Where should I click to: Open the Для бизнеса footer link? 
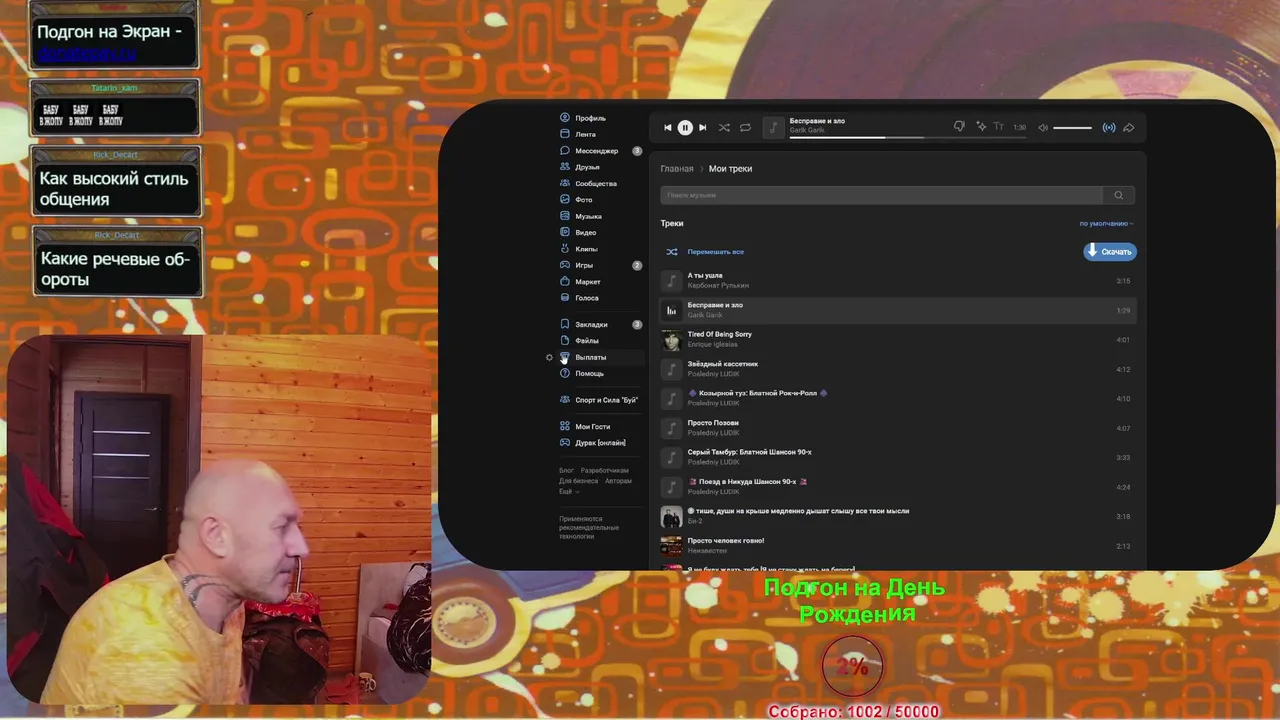click(579, 481)
